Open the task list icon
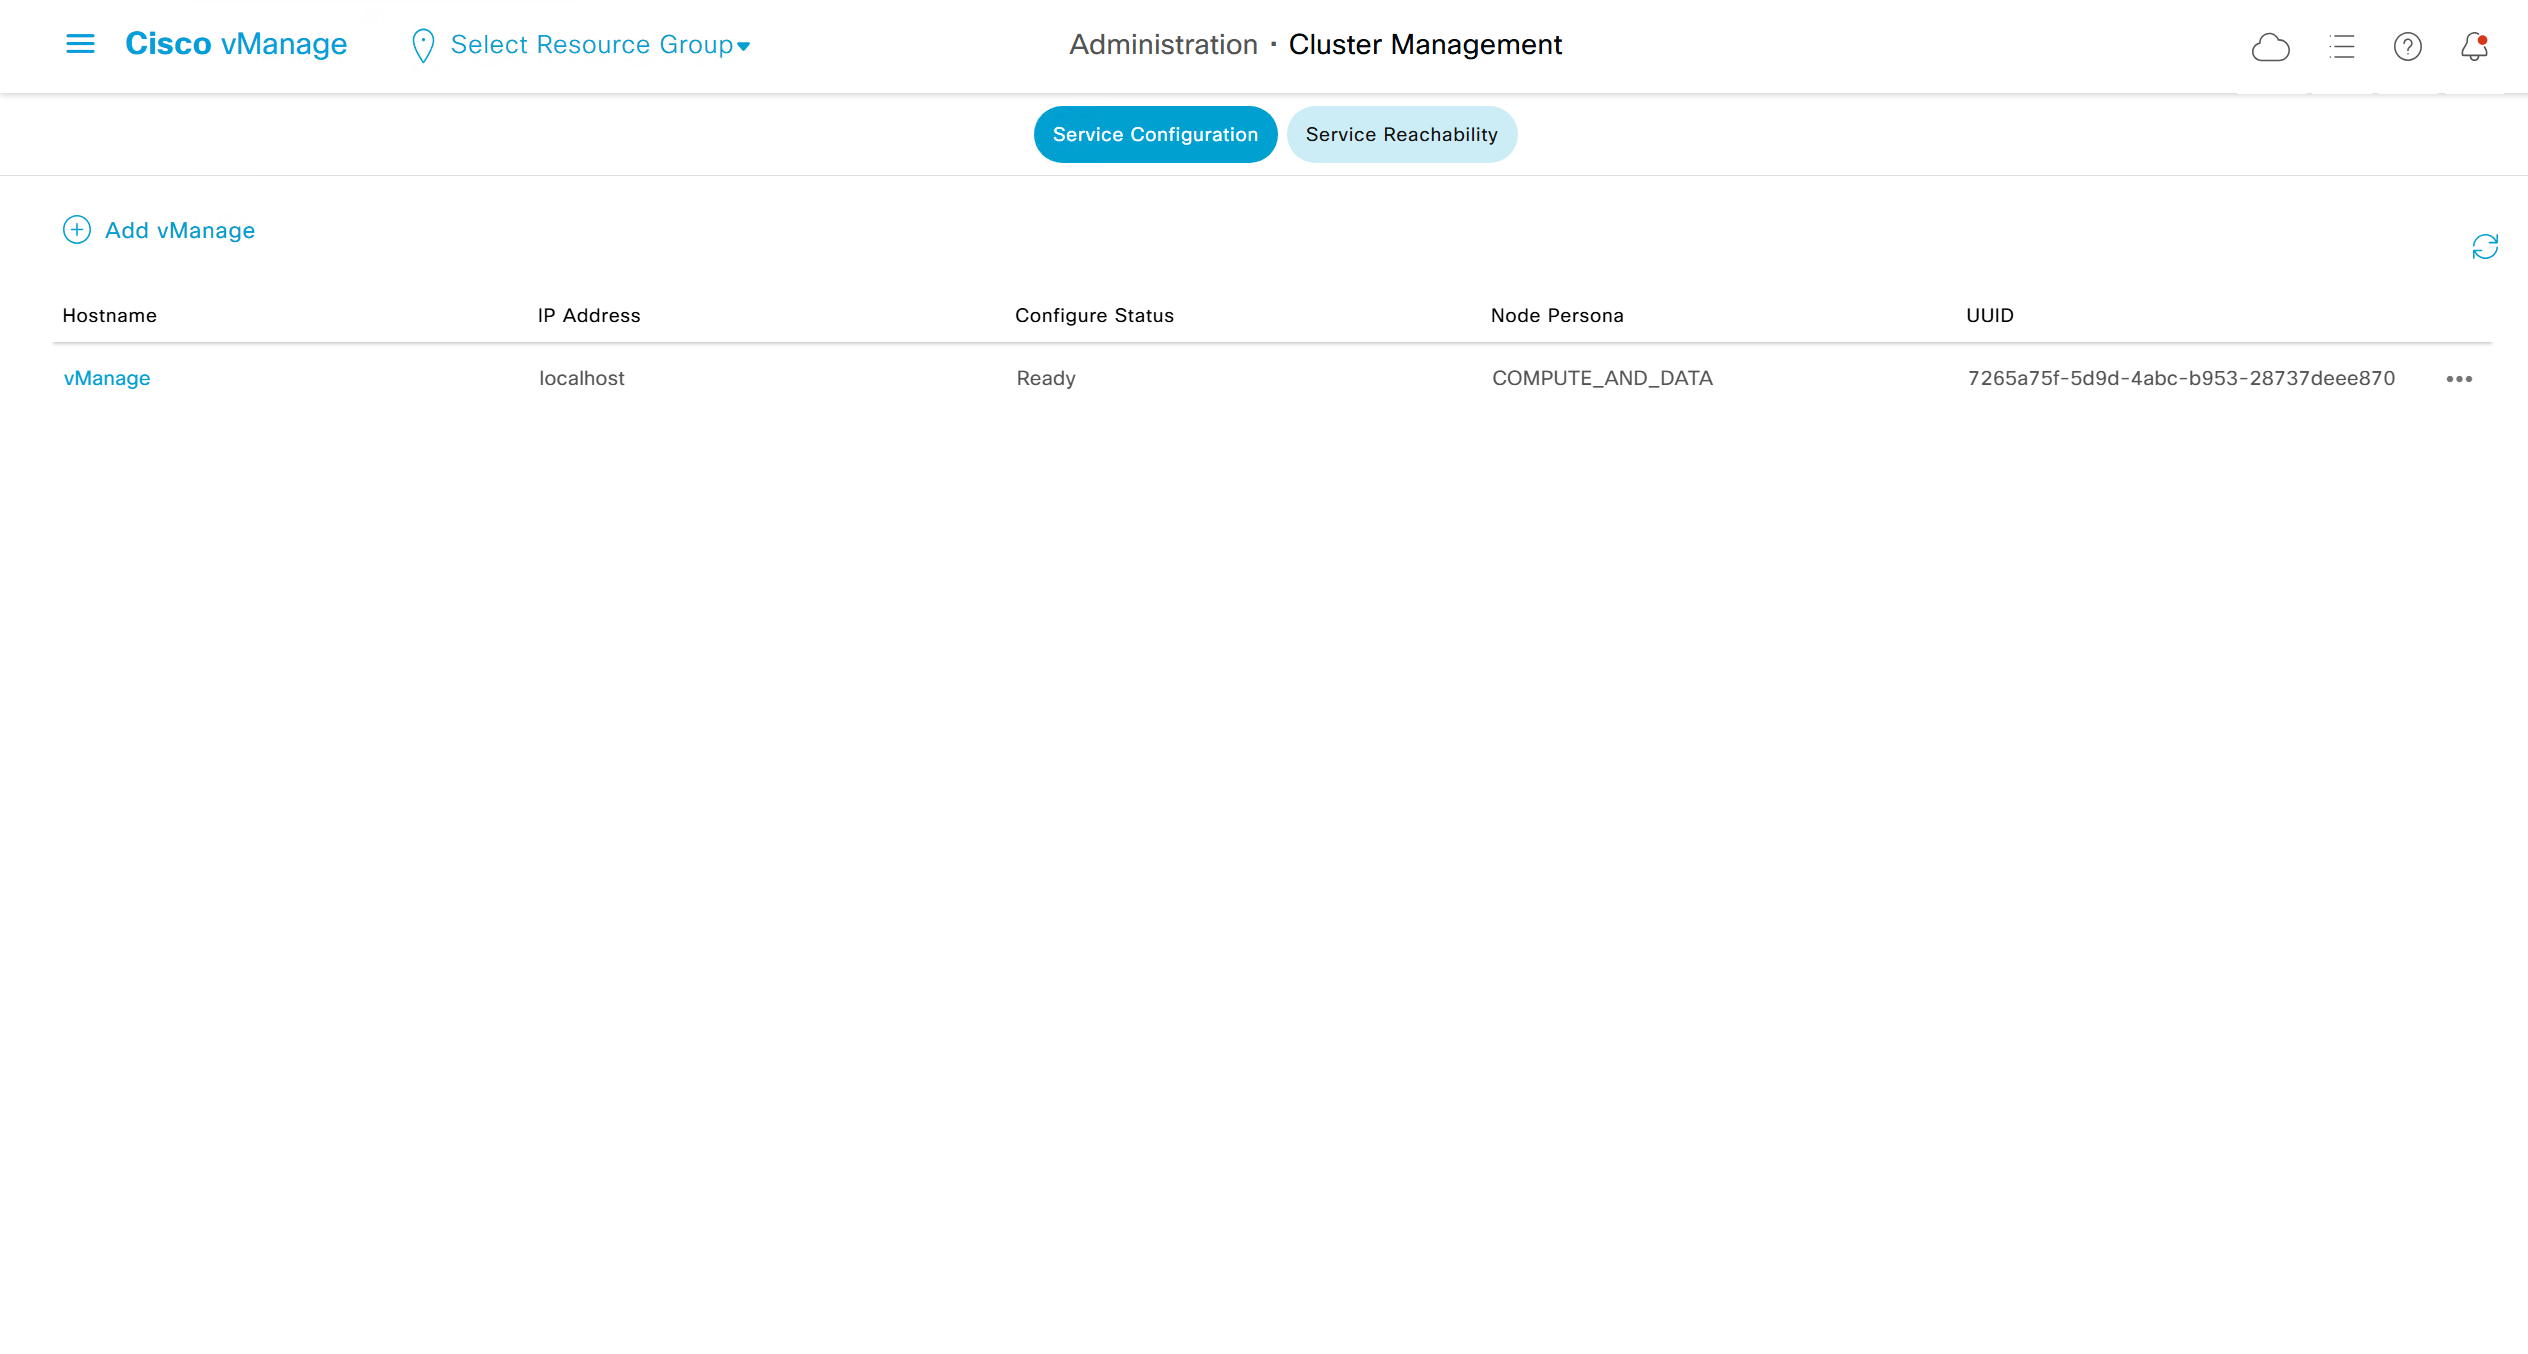The width and height of the screenshot is (2528, 1354). (x=2341, y=47)
